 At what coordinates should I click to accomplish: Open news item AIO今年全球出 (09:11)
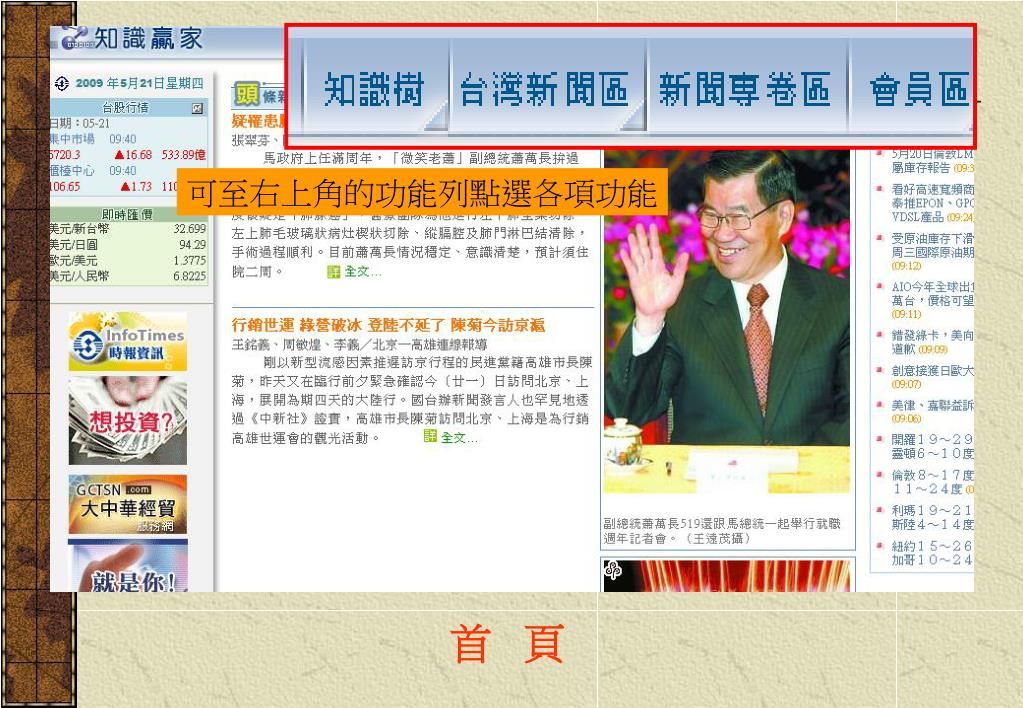pos(932,300)
